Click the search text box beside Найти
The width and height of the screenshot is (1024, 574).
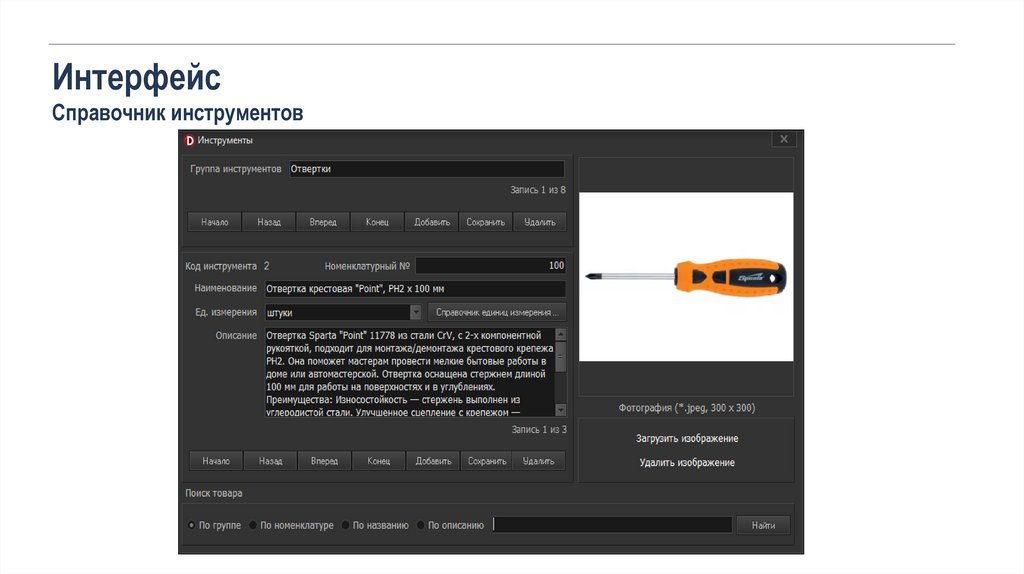tap(612, 525)
